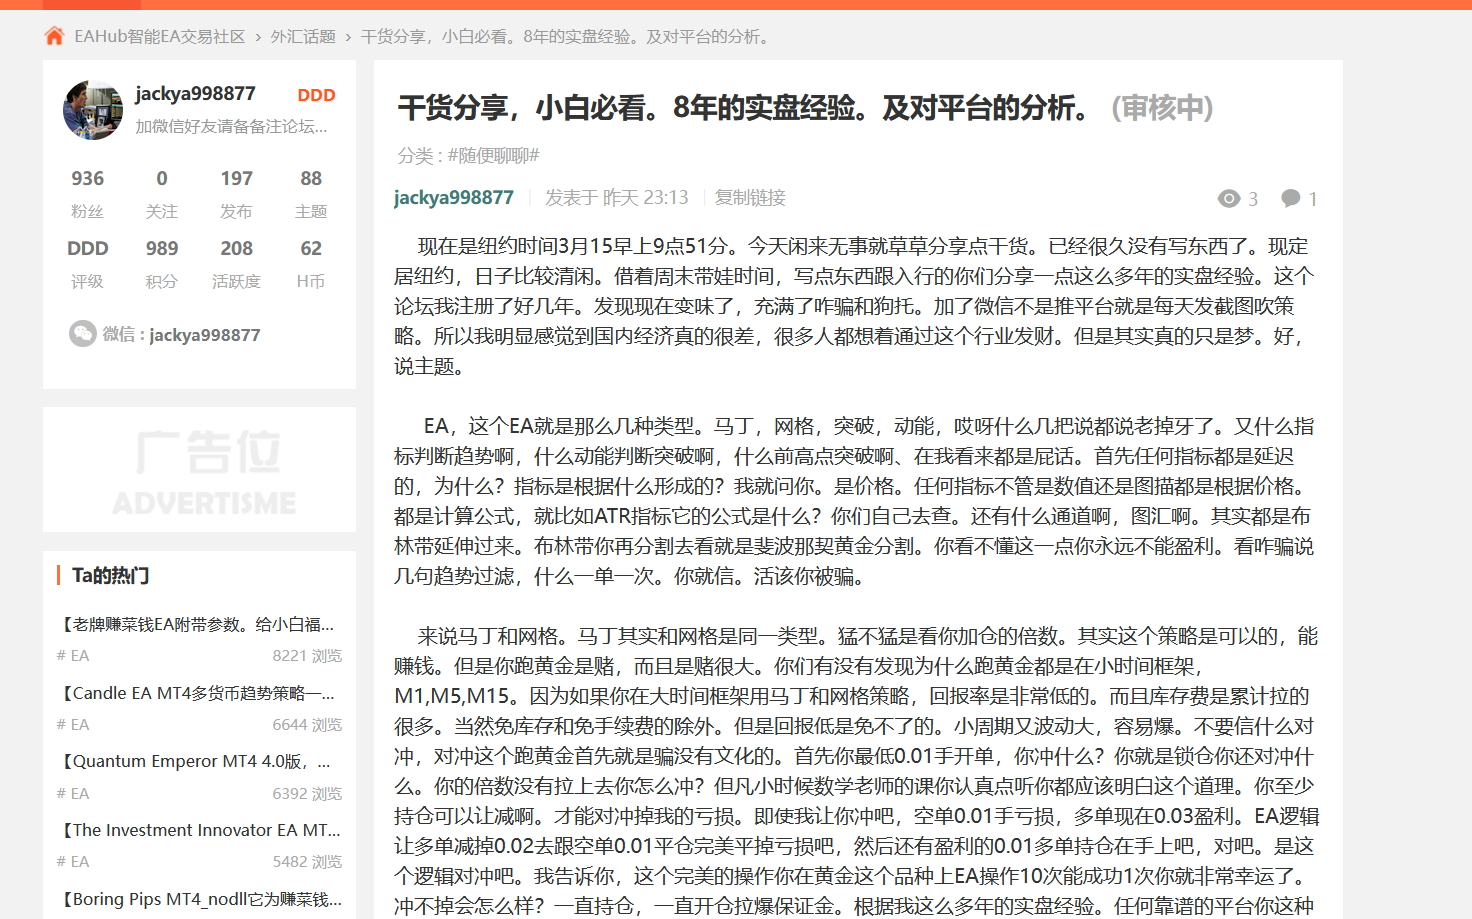Click the orange vertical bar beside Ta的热门

[57, 575]
